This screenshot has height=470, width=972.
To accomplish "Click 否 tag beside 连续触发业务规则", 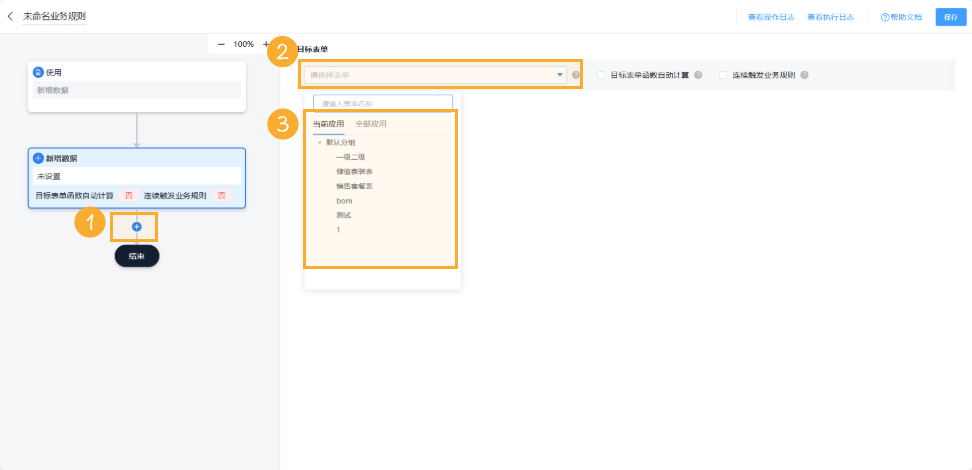I will (x=221, y=195).
